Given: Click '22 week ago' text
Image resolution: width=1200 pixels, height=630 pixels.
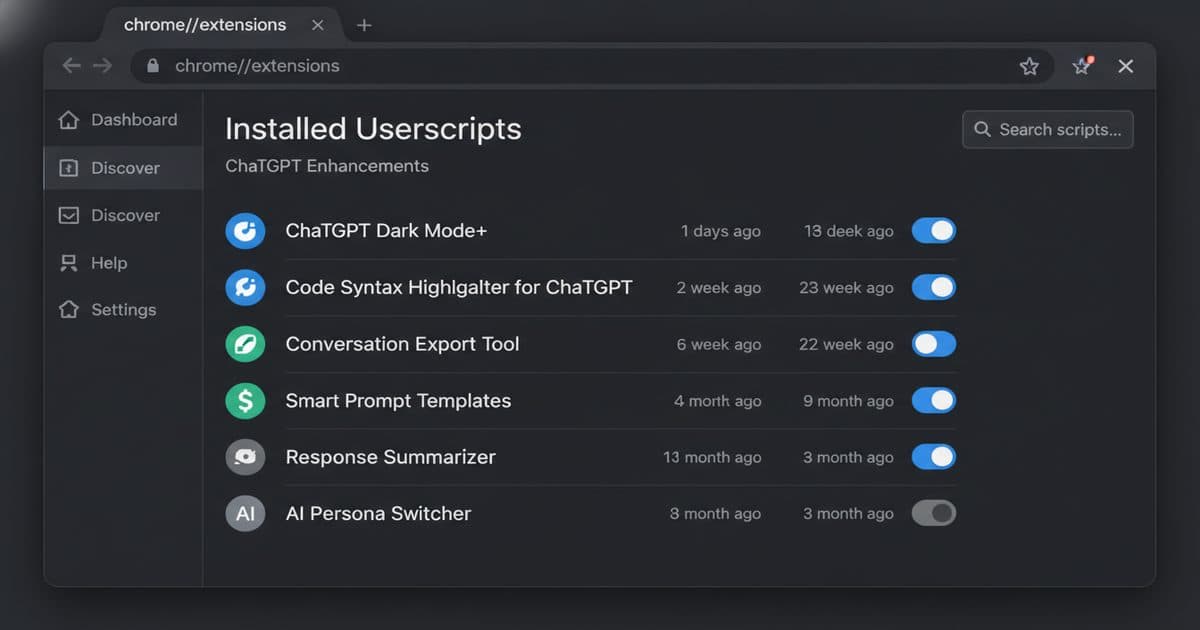Looking at the screenshot, I should pos(846,344).
